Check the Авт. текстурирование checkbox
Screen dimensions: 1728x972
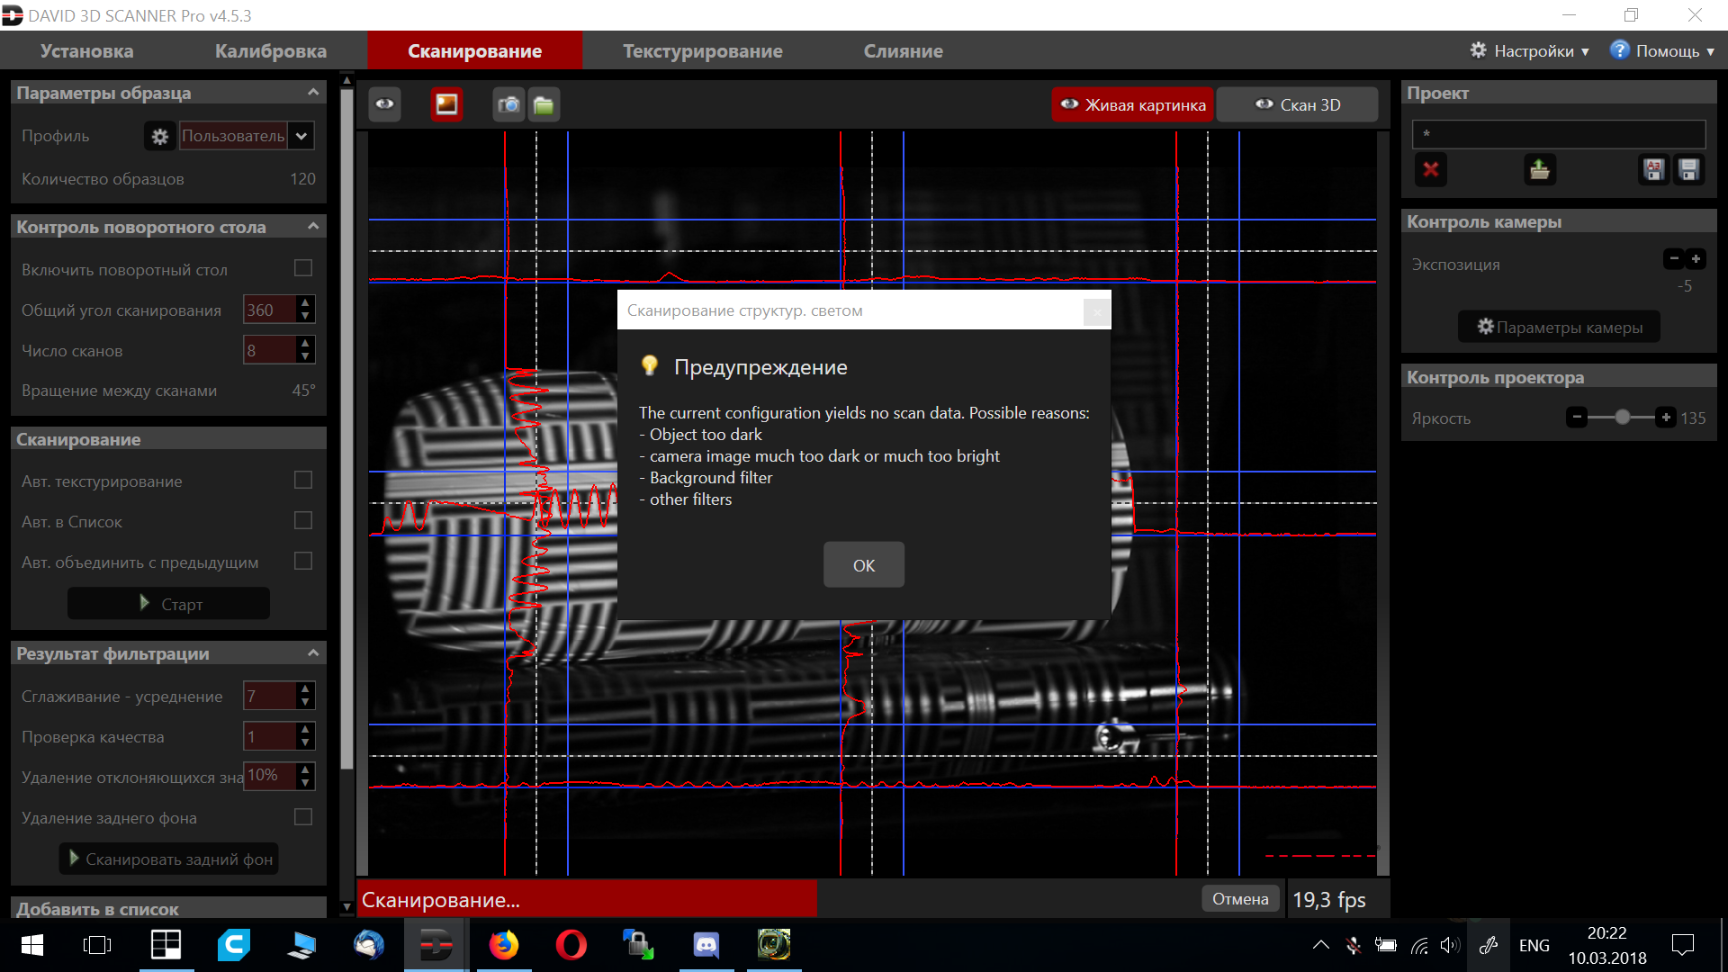(x=303, y=481)
